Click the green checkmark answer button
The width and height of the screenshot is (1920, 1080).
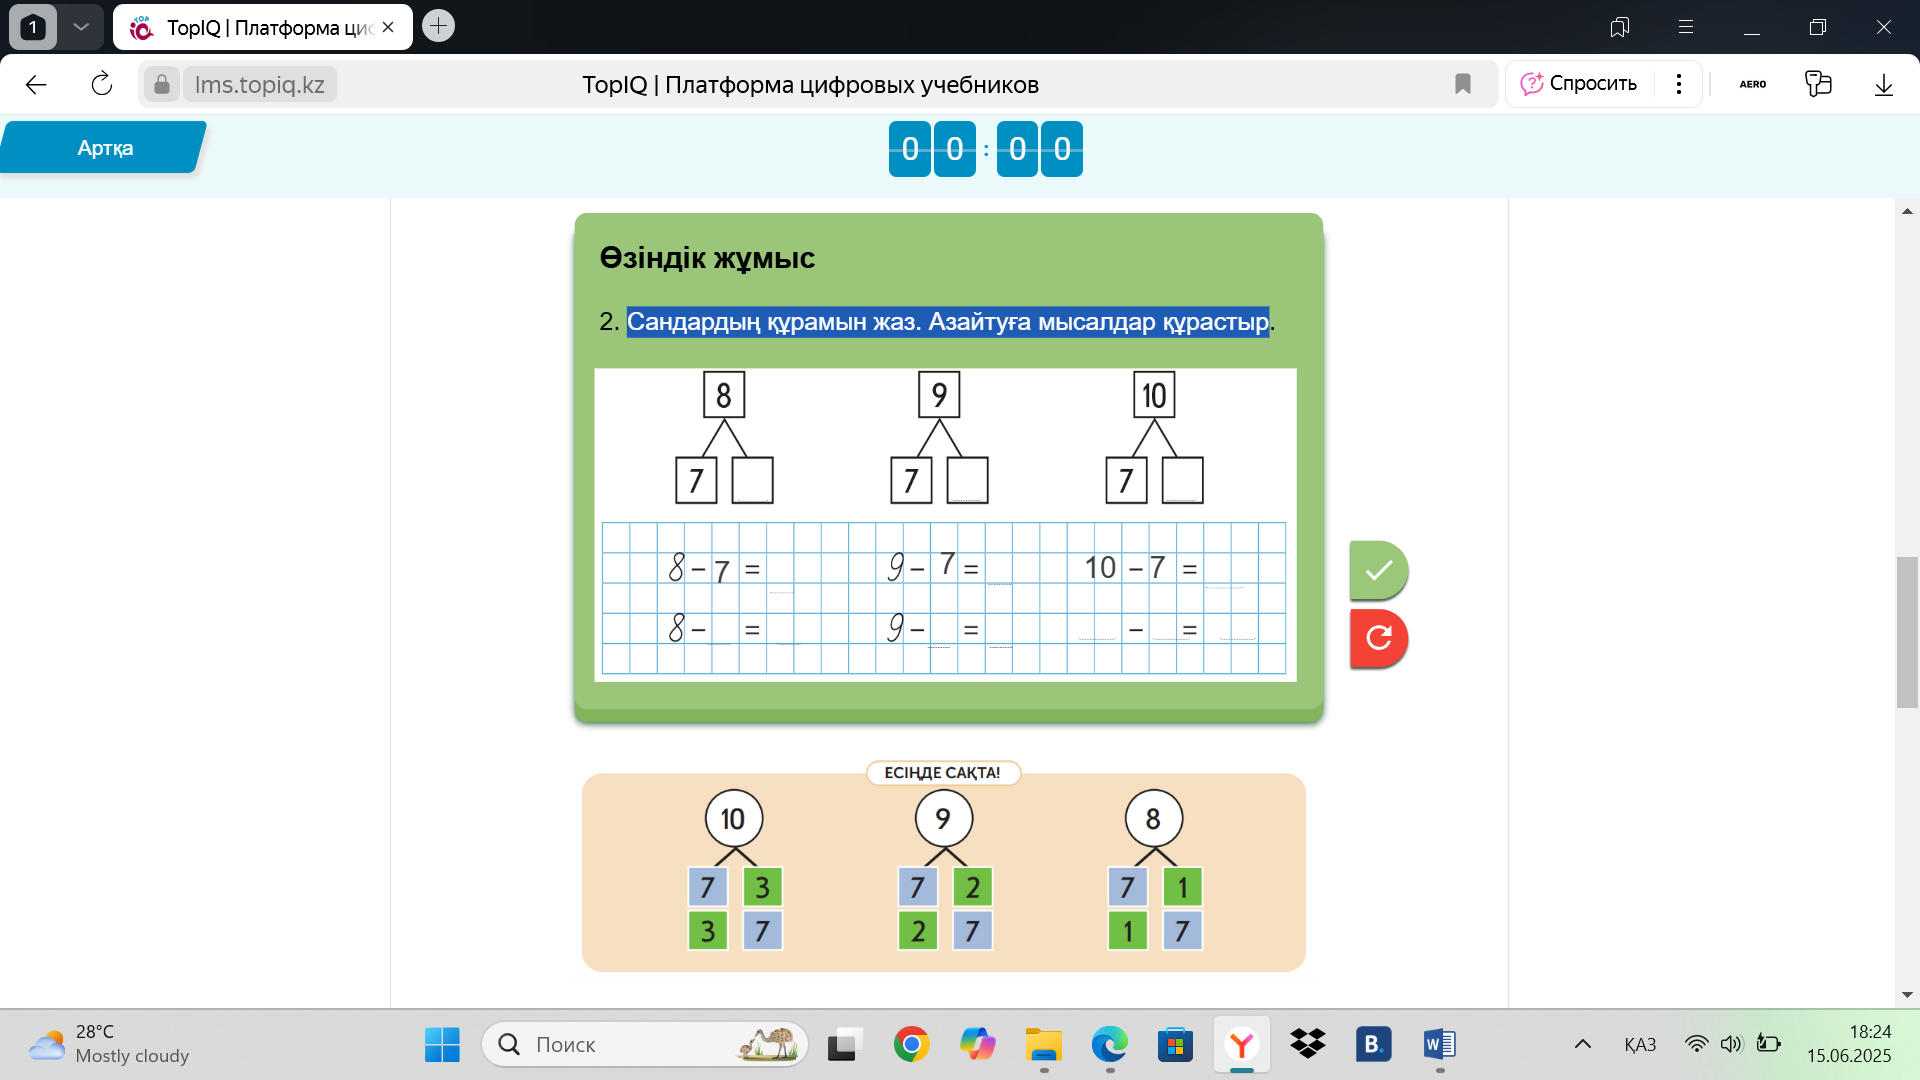(x=1378, y=570)
